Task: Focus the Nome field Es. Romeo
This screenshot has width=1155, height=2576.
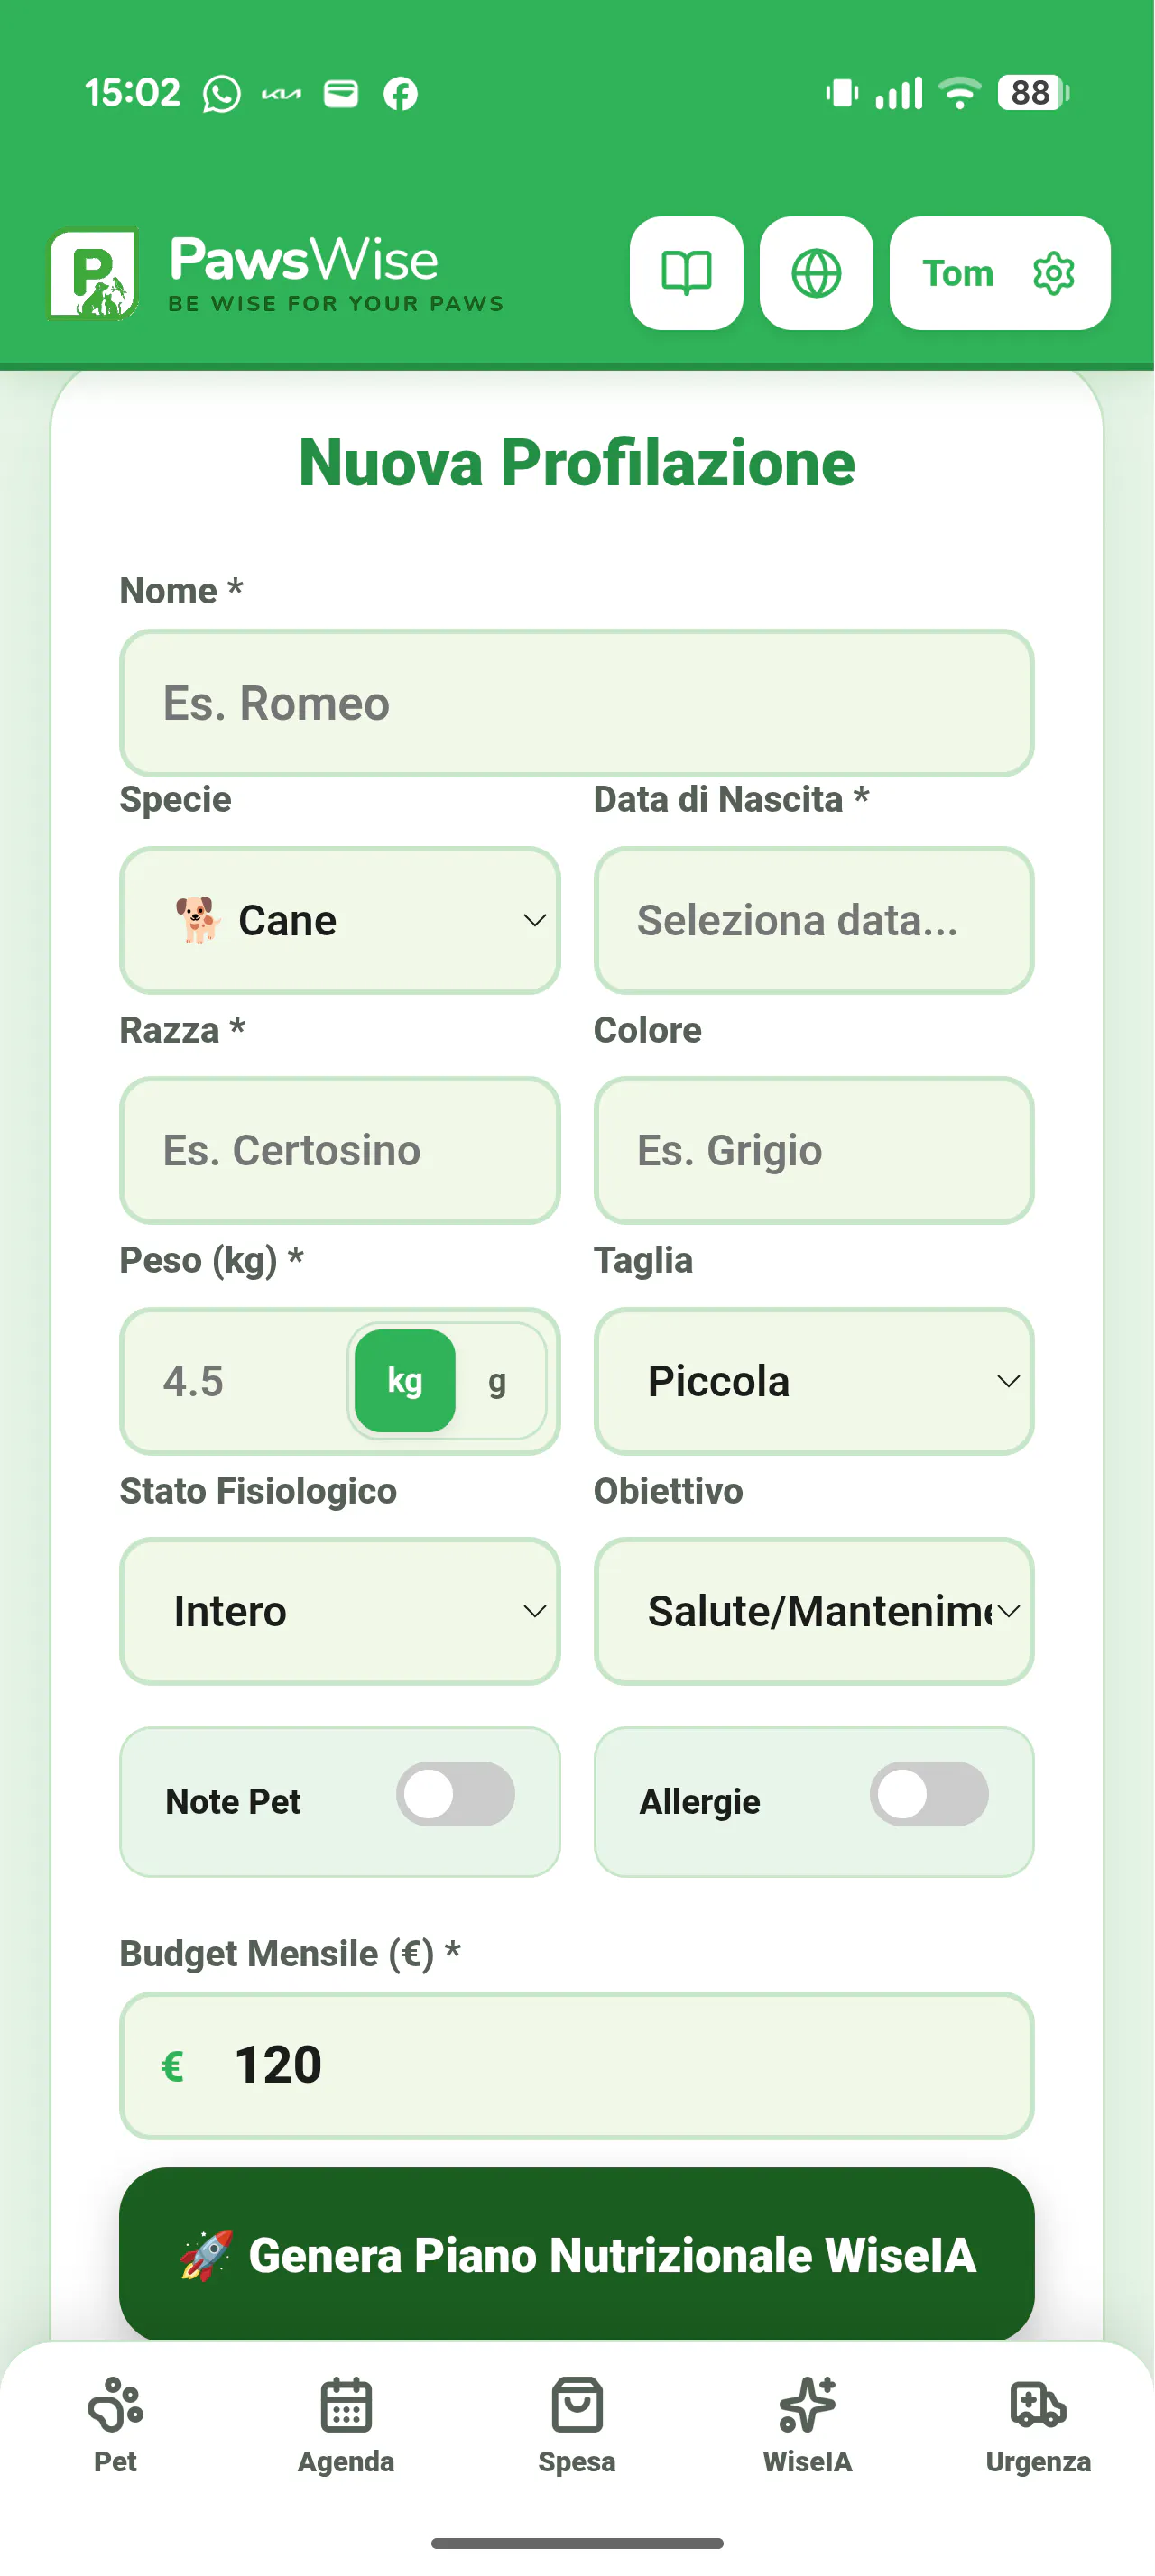Action: point(577,703)
